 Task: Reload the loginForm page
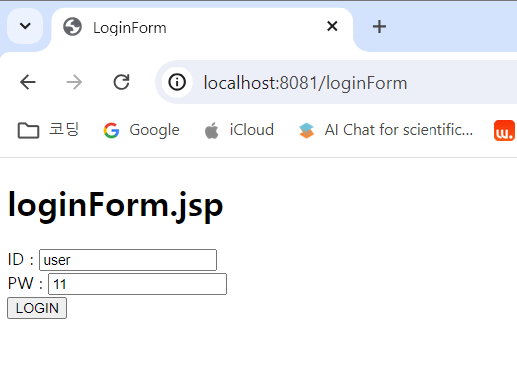pos(121,82)
